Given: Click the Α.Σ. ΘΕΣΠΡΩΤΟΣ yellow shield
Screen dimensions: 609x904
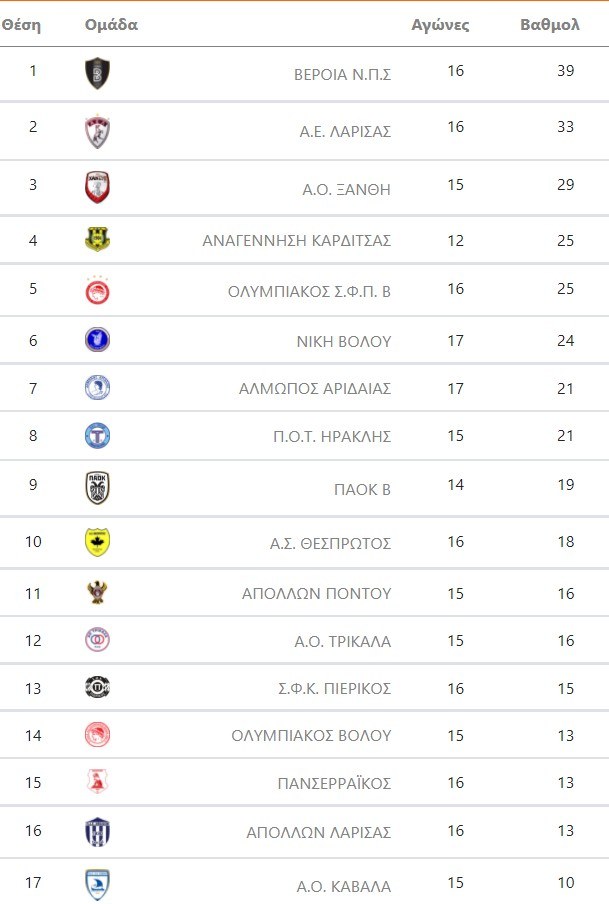Looking at the screenshot, I should point(97,543).
